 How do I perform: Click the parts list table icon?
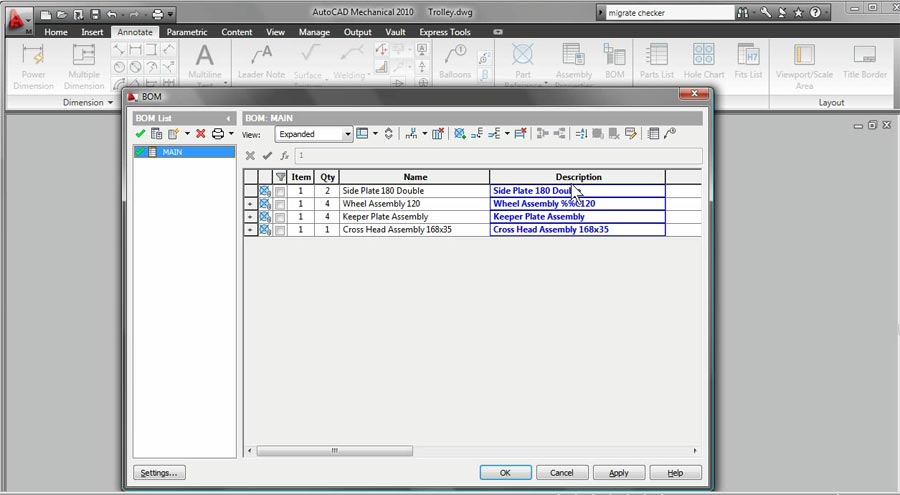click(x=653, y=134)
